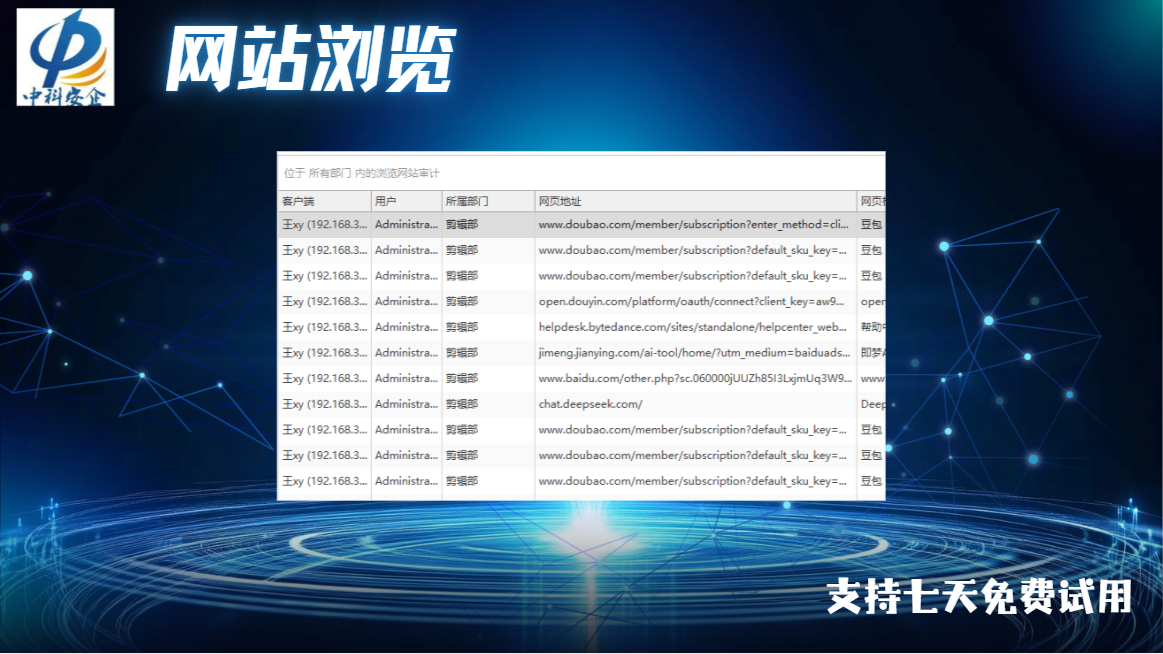This screenshot has width=1163, height=654.
Task: Click 剪辑部 in the chat.deepseek.com row
Action: [x=462, y=404]
